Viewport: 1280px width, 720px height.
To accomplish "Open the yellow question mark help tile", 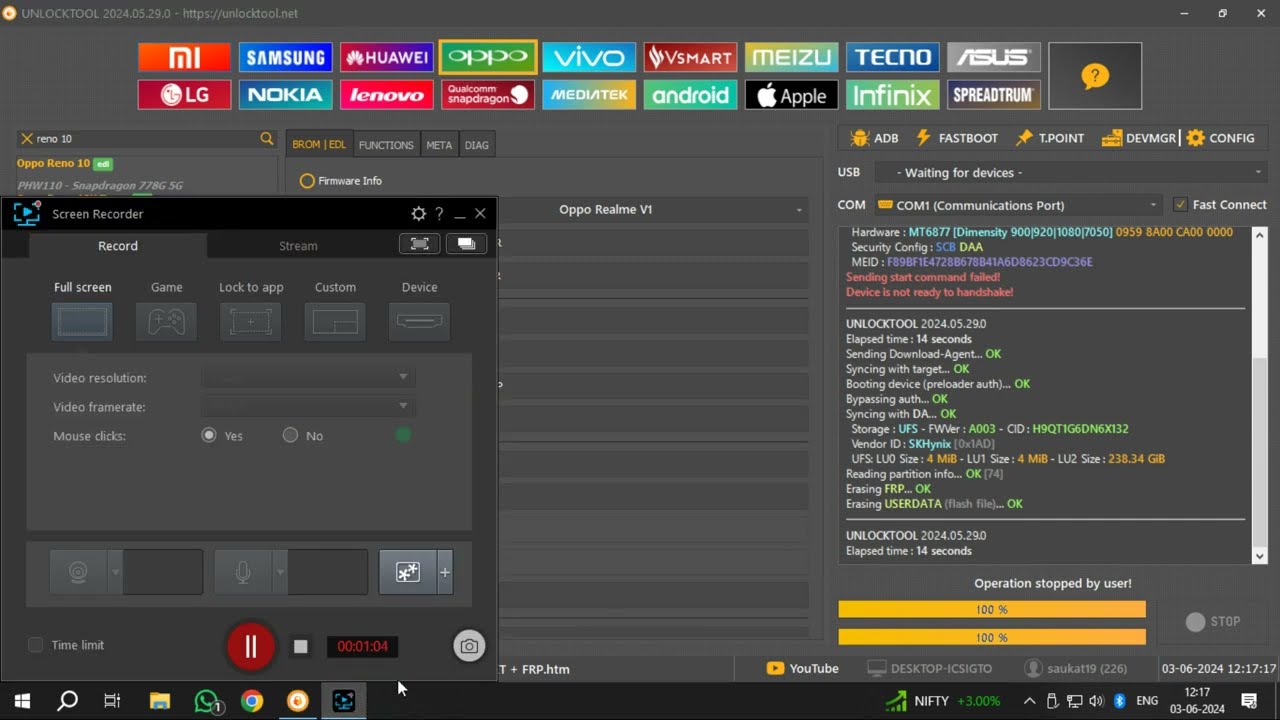I will coord(1095,76).
